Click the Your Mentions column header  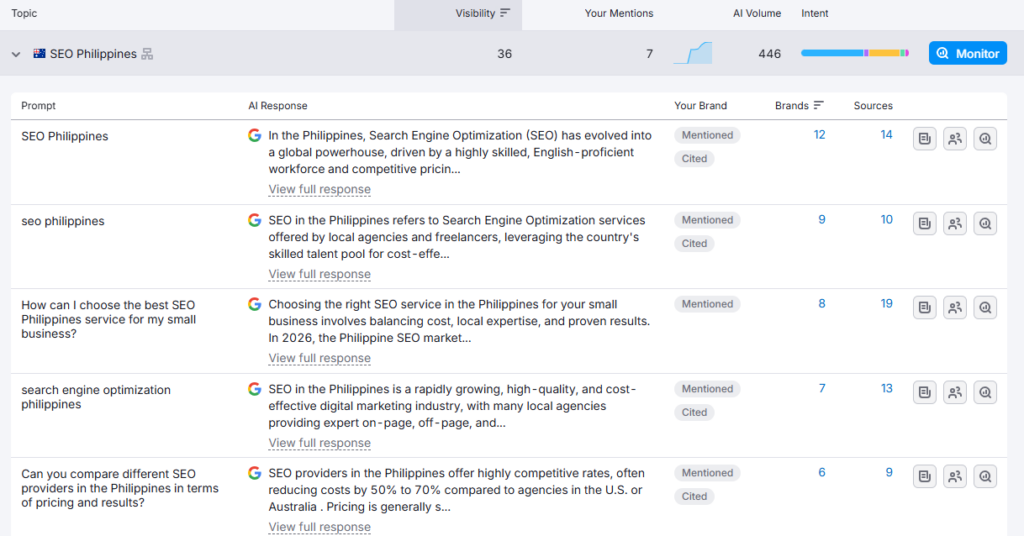pyautogui.click(x=618, y=13)
